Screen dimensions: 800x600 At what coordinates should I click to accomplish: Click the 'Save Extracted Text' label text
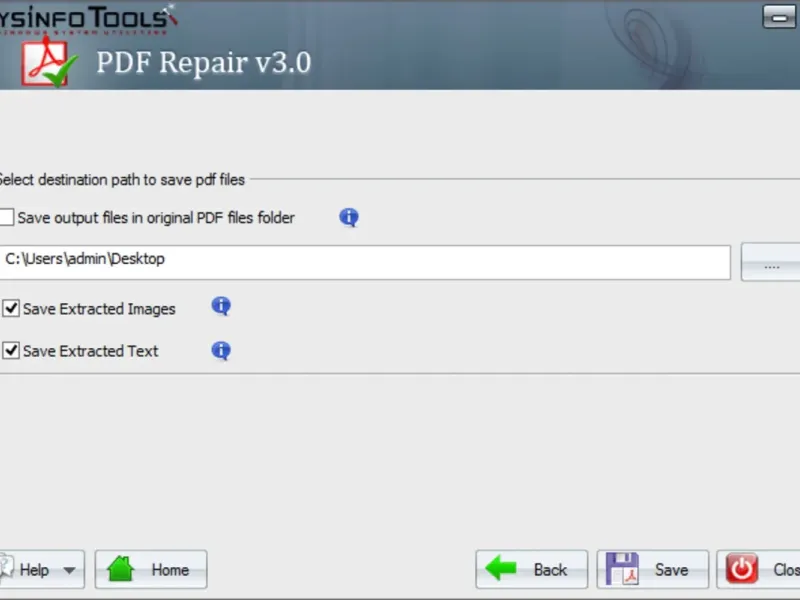point(91,352)
